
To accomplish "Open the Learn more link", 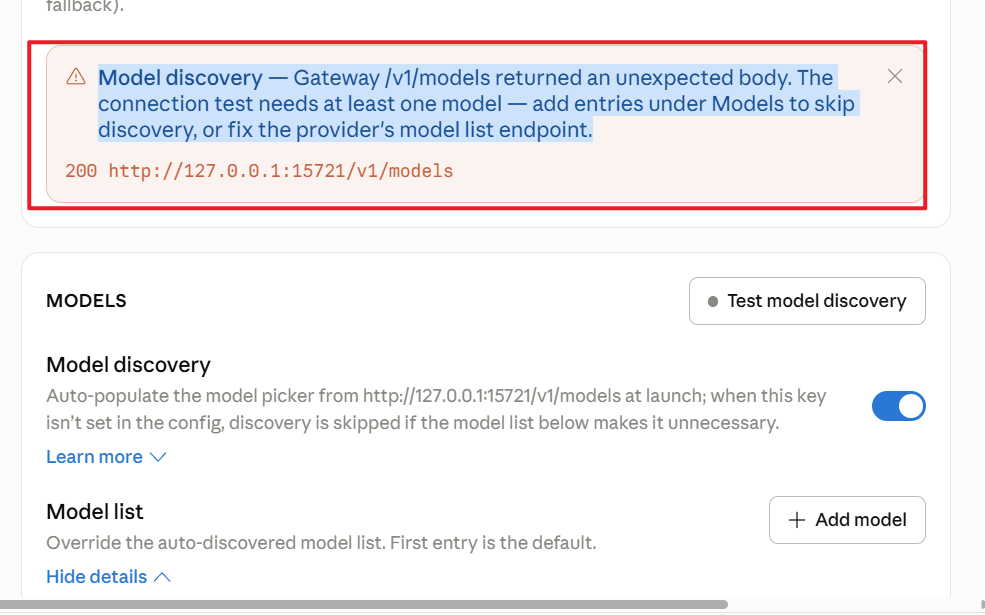I will [x=94, y=457].
